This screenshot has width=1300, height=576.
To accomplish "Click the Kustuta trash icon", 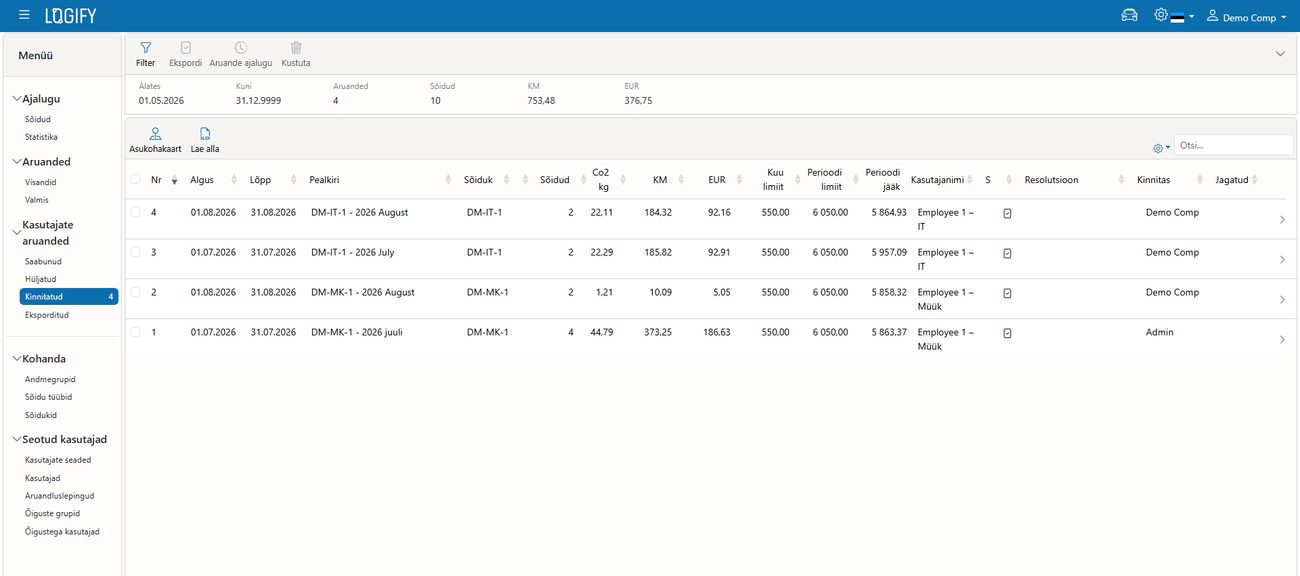I will 296,54.
